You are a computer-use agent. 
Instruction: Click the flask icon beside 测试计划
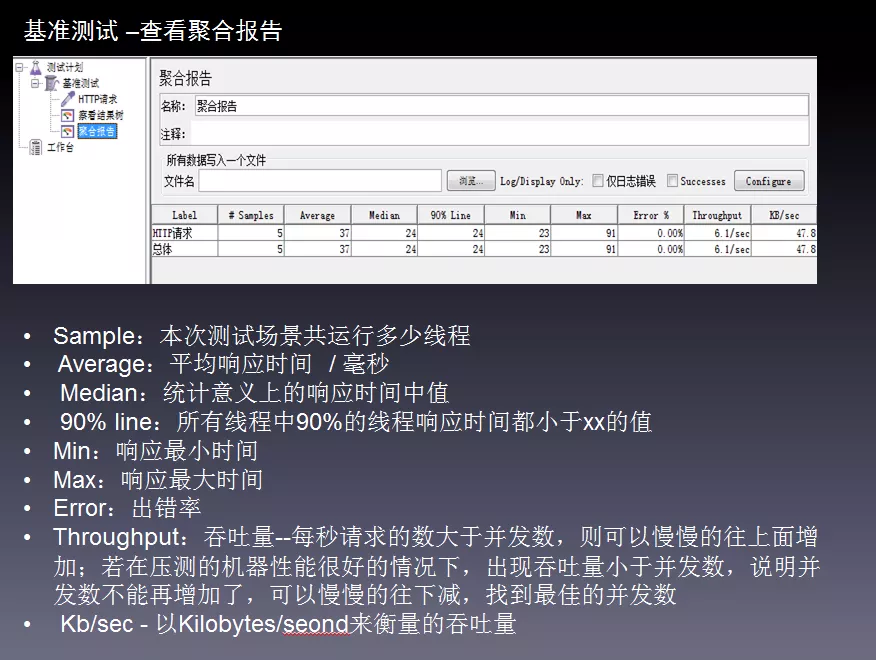[35, 68]
